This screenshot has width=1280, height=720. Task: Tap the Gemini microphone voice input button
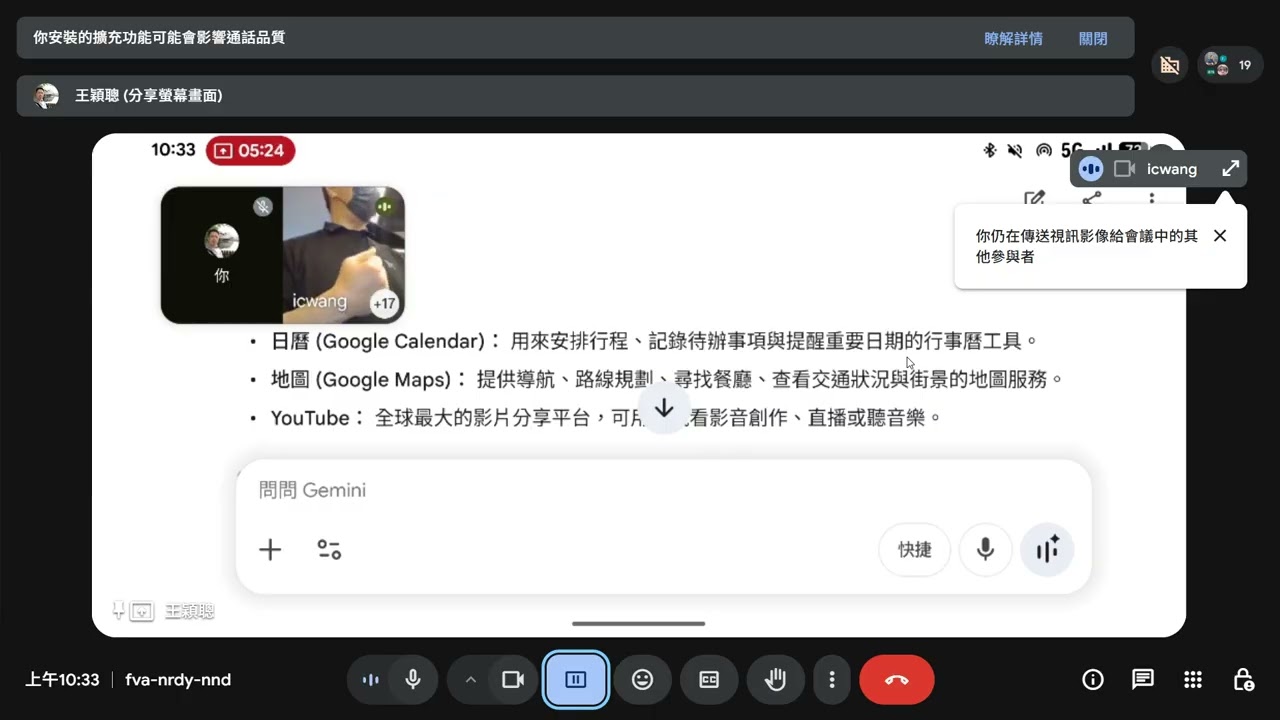[986, 549]
